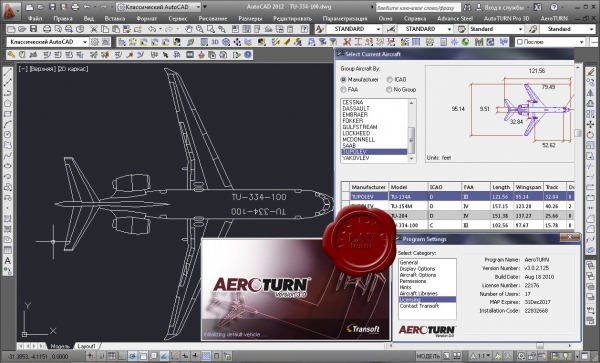The width and height of the screenshot is (600, 363).
Task: Click the cursor arrow icon on AeroTURN toolbar
Action: coord(165,55)
